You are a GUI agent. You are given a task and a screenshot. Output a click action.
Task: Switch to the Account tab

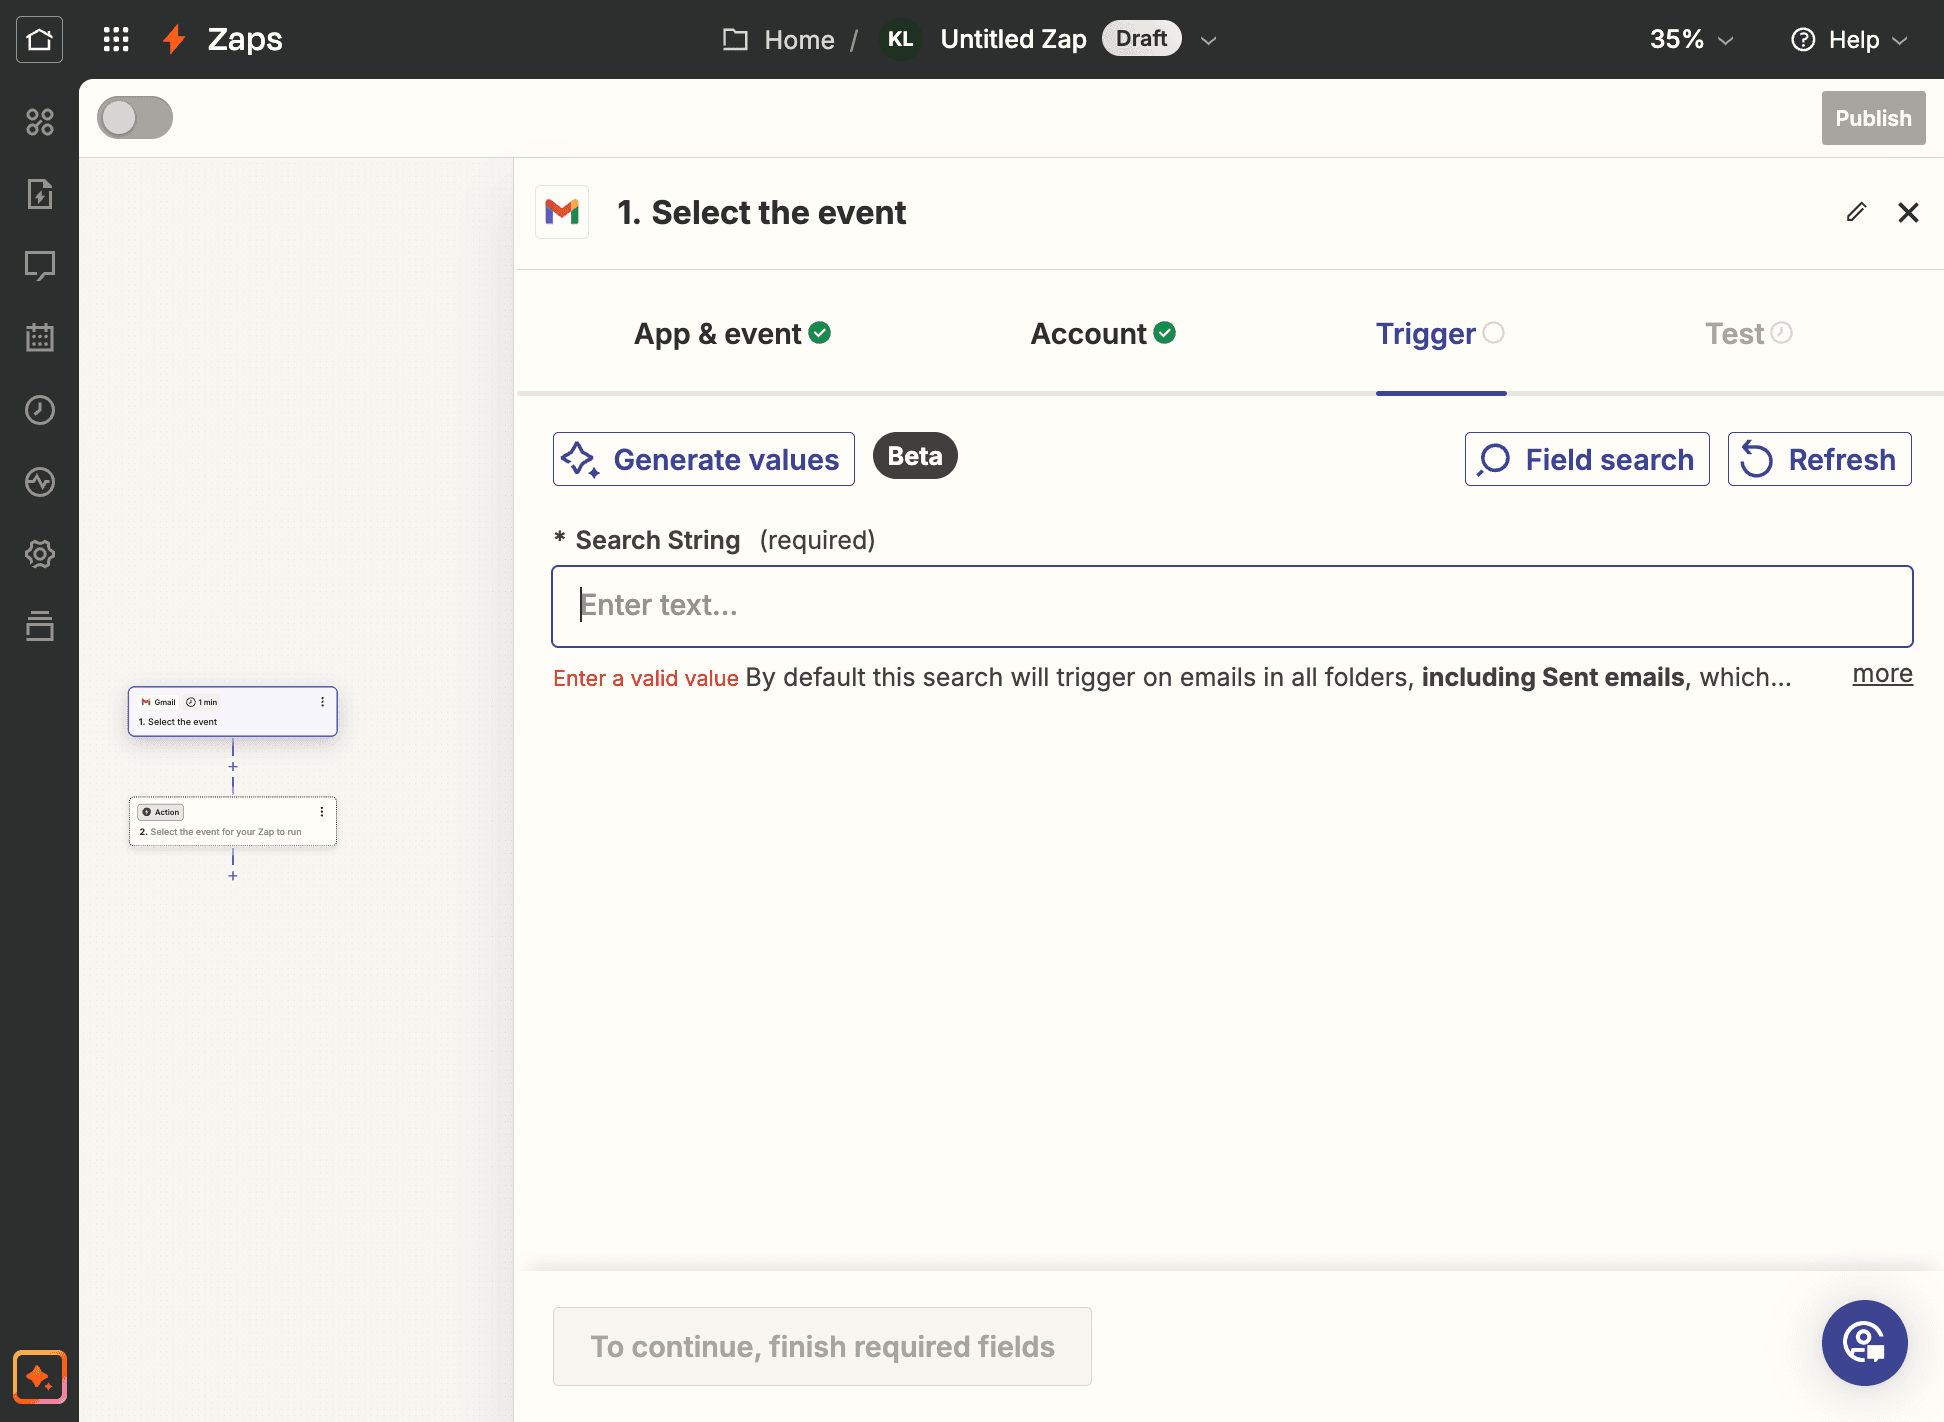coord(1103,334)
